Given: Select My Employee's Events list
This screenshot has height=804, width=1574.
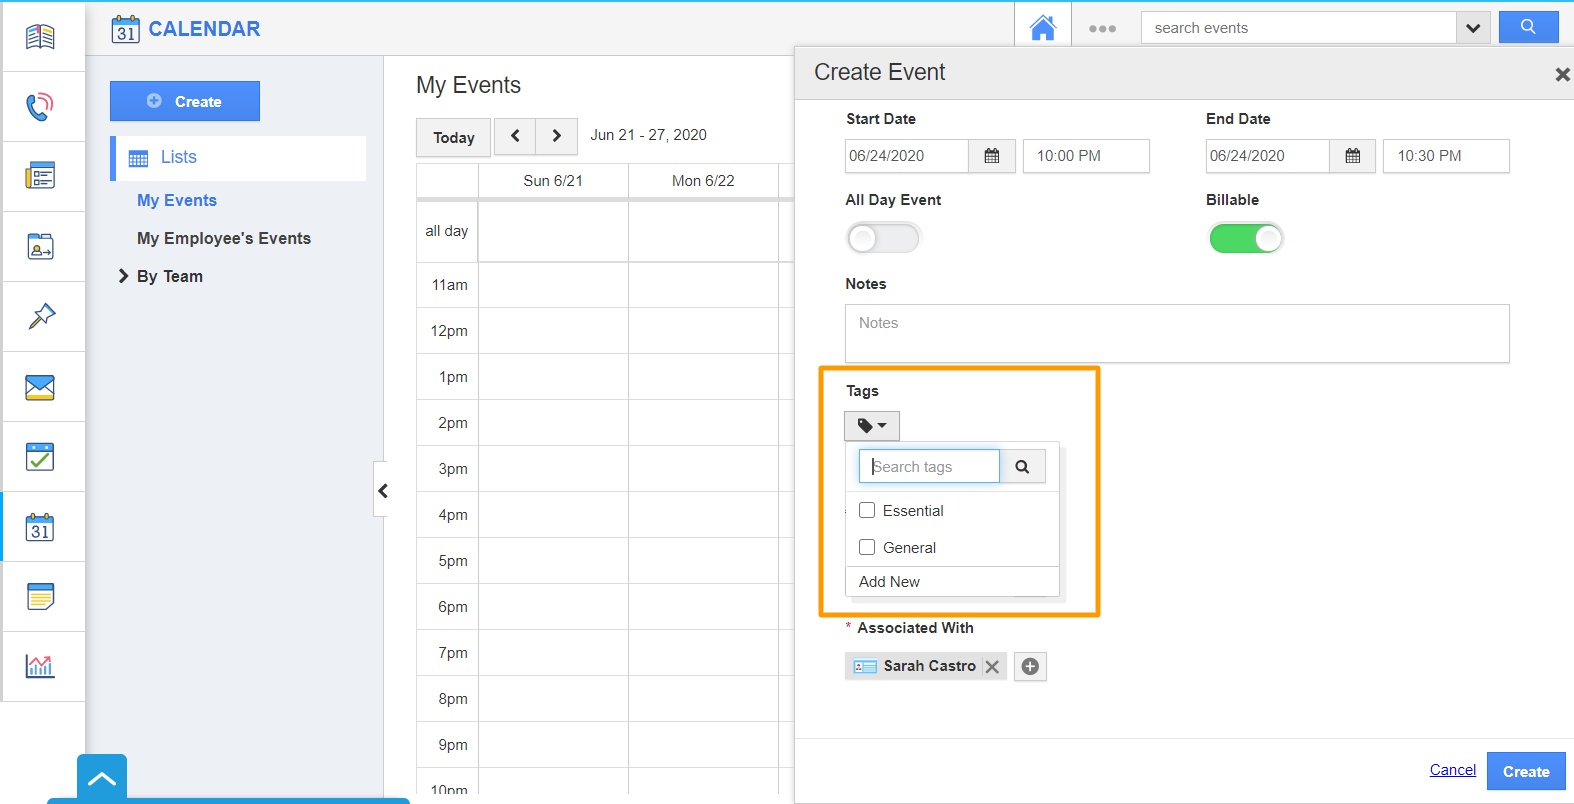Looking at the screenshot, I should click(224, 238).
